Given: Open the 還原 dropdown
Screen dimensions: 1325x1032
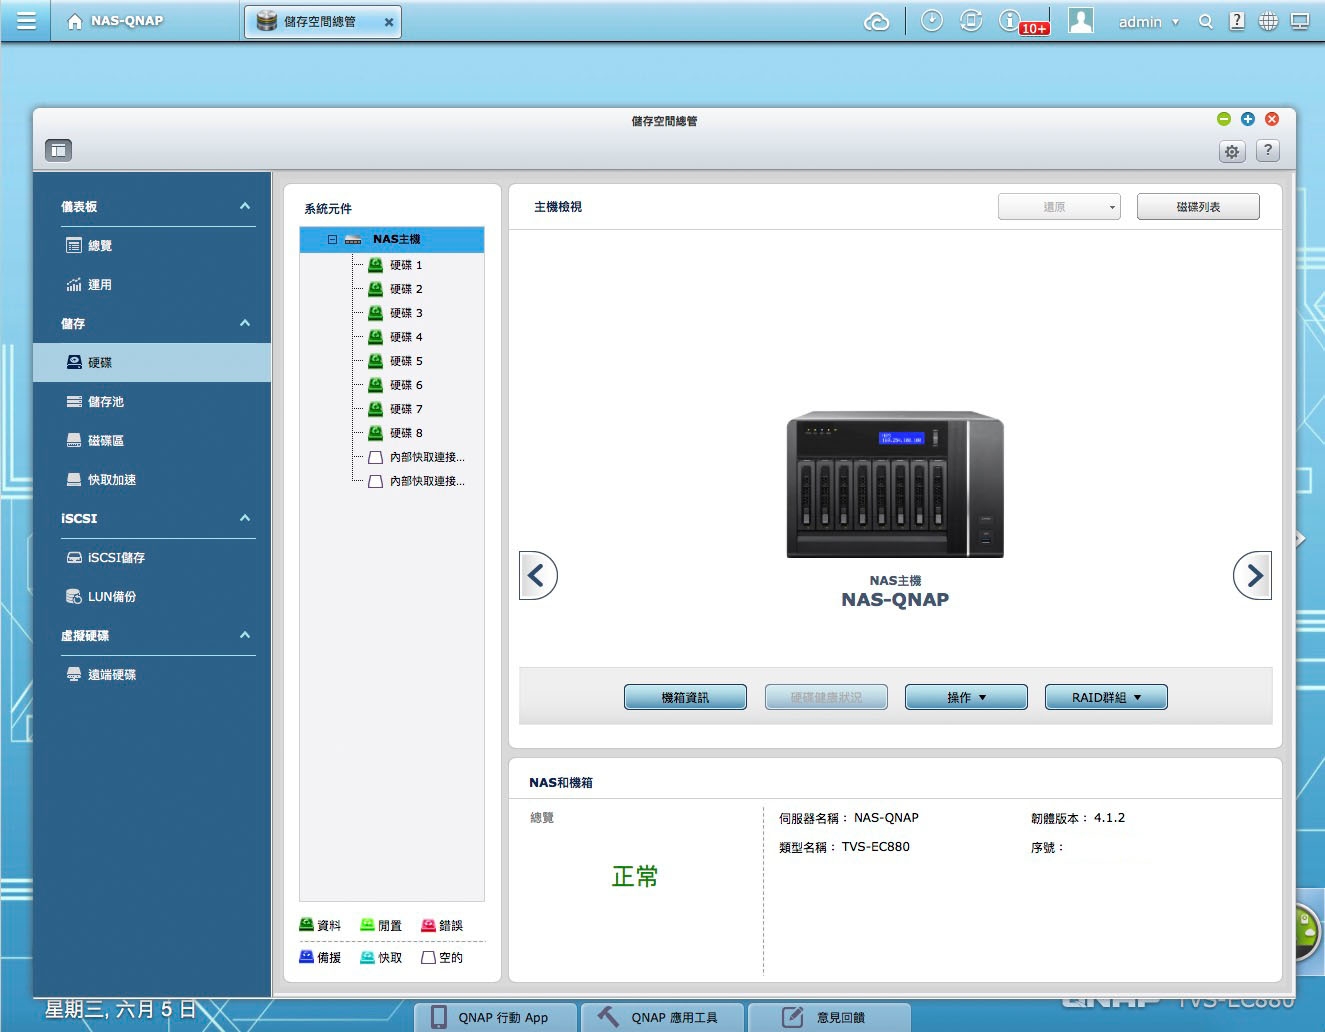Looking at the screenshot, I should [1059, 207].
